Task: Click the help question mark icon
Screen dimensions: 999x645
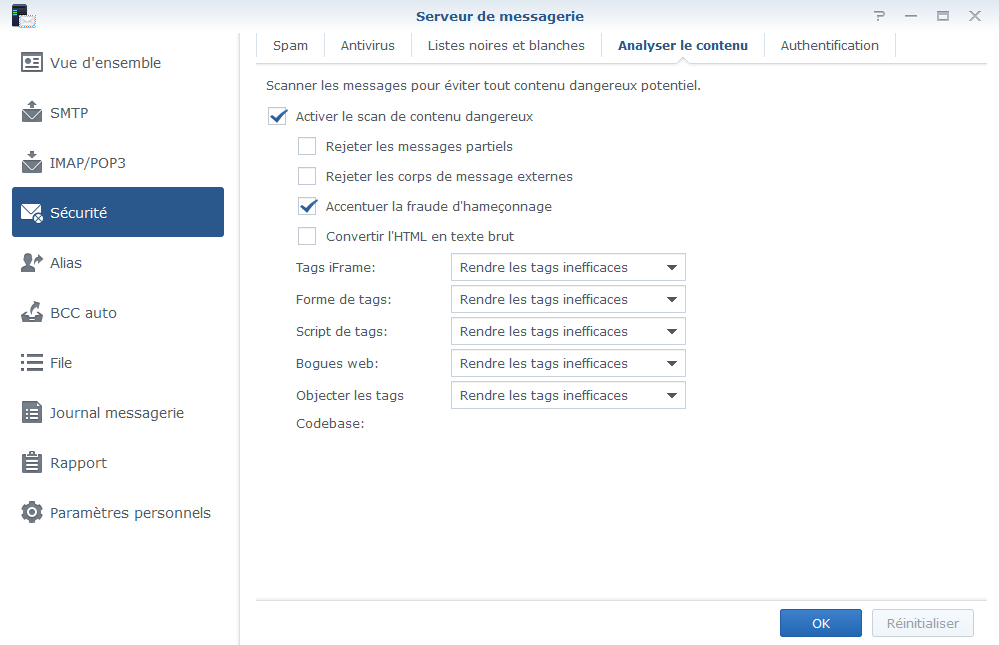Action: click(x=879, y=16)
